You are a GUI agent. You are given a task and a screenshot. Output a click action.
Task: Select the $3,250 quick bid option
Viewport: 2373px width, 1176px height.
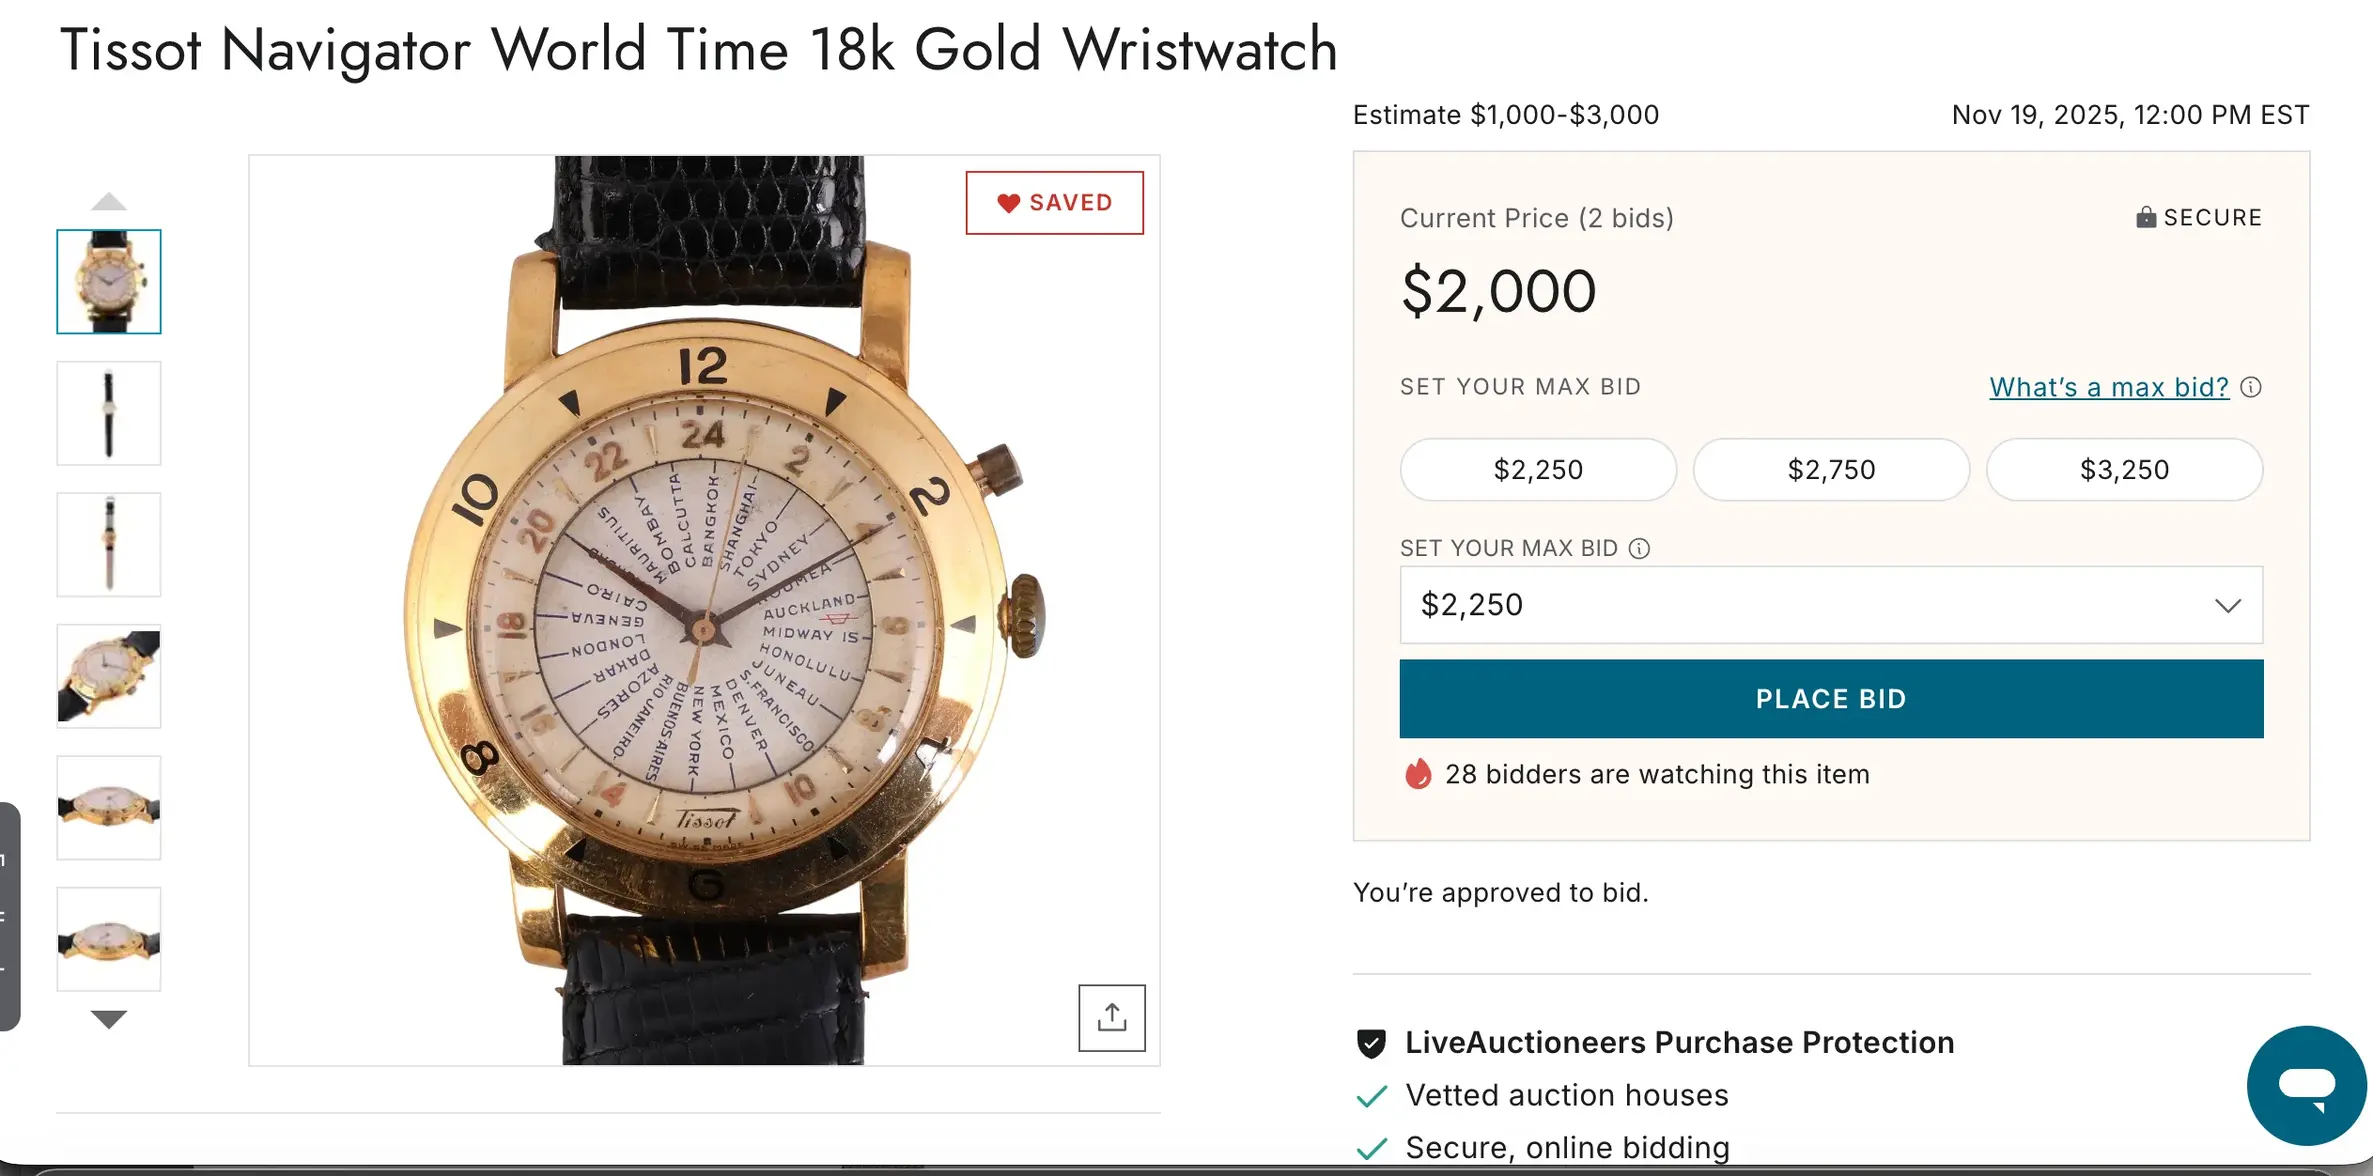pos(2124,470)
